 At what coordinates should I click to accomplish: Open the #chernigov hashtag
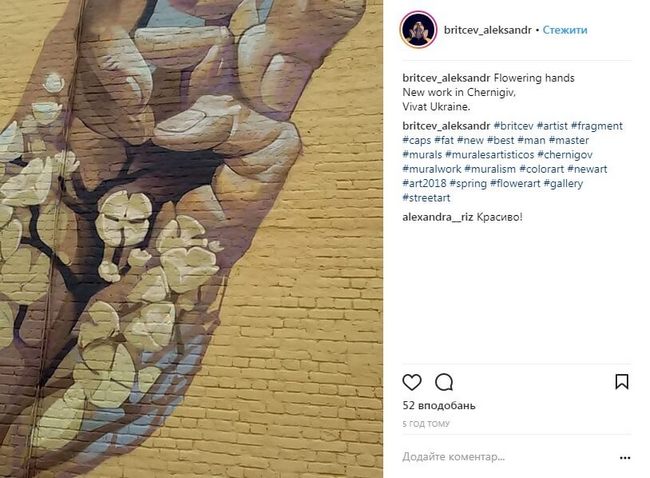coord(565,155)
